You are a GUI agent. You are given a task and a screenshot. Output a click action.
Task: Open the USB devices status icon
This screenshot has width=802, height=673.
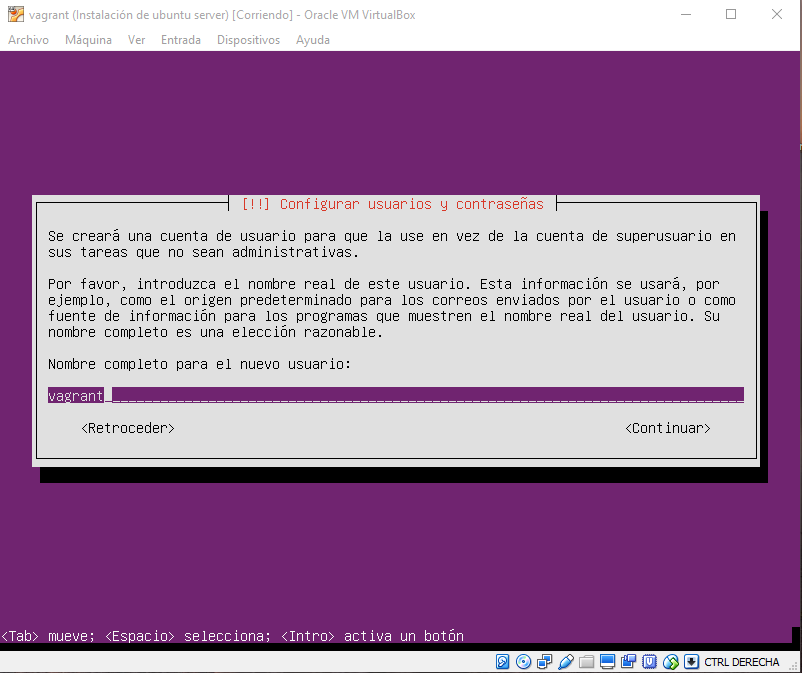[x=565, y=662]
